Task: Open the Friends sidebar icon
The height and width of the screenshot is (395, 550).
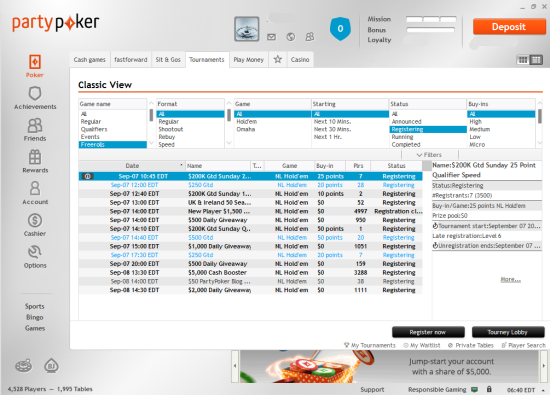Action: (35, 125)
